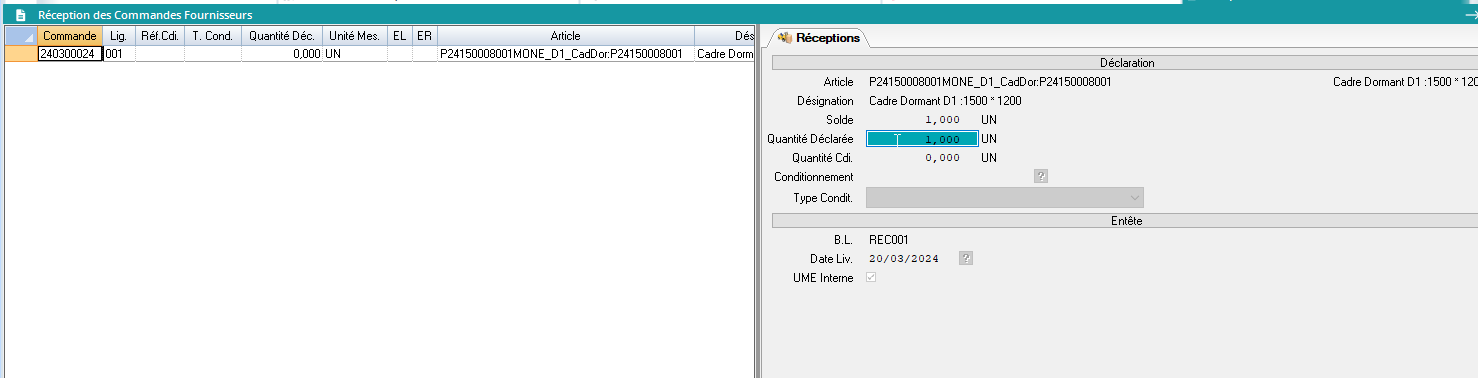Viewport: 1478px width, 378px height.
Task: Click inside the Quantité Déclarée input field
Action: point(922,139)
